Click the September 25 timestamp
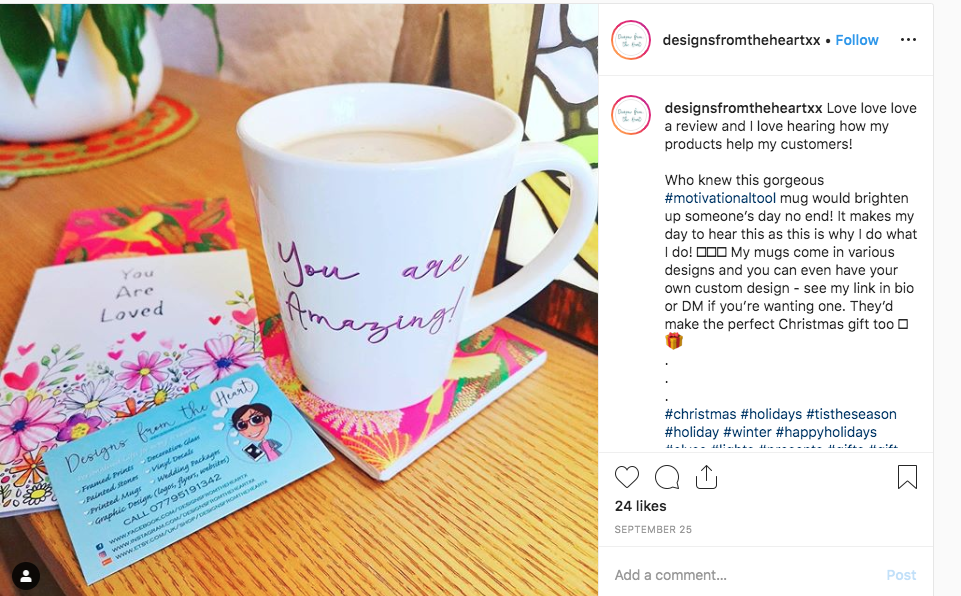The height and width of the screenshot is (596, 961). tap(653, 529)
